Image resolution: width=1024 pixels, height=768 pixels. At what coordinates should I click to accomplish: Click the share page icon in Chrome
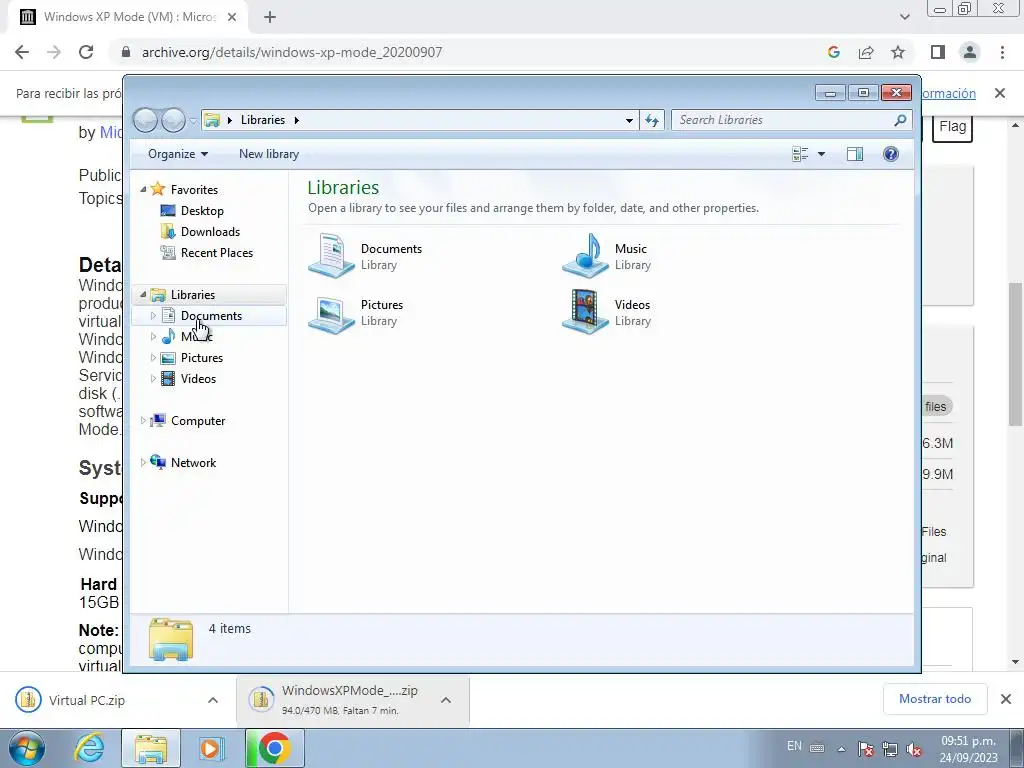pyautogui.click(x=866, y=52)
